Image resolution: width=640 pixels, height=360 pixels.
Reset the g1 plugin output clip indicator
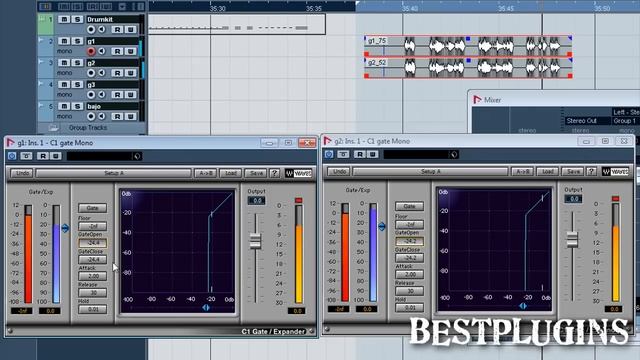[x=299, y=200]
